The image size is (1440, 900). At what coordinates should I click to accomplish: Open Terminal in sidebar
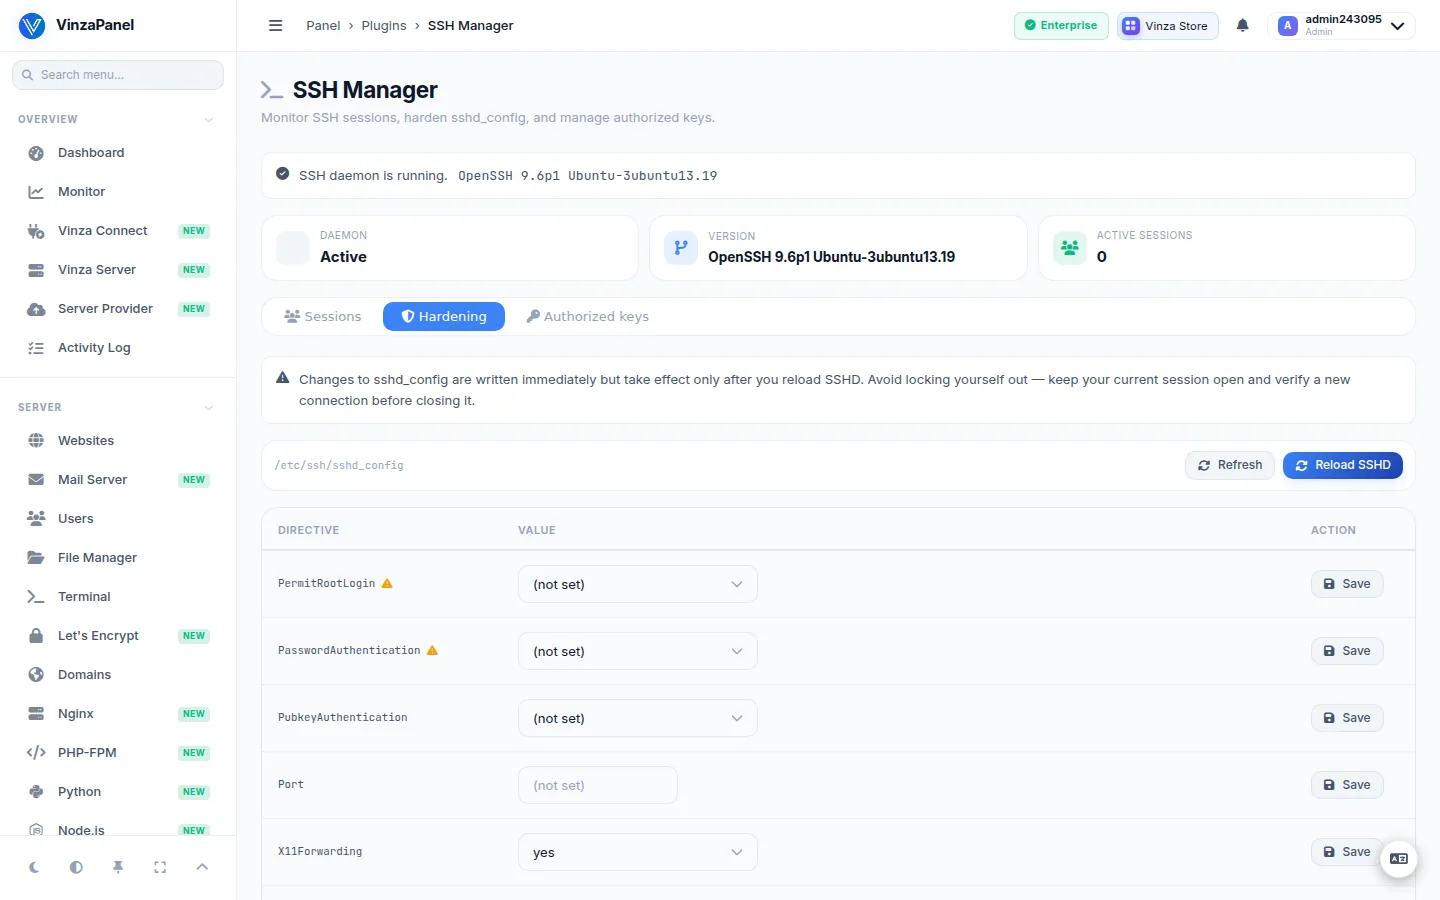(x=118, y=597)
